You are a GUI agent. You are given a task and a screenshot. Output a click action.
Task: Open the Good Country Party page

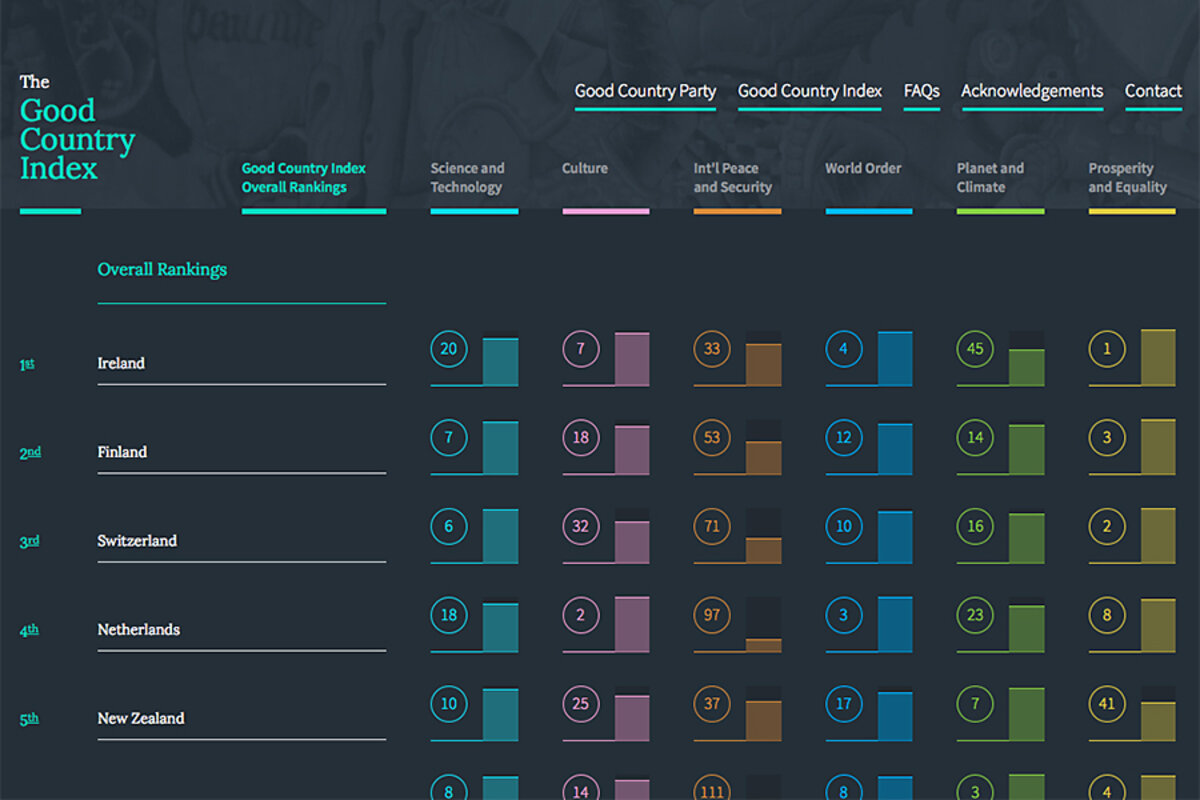pyautogui.click(x=645, y=91)
